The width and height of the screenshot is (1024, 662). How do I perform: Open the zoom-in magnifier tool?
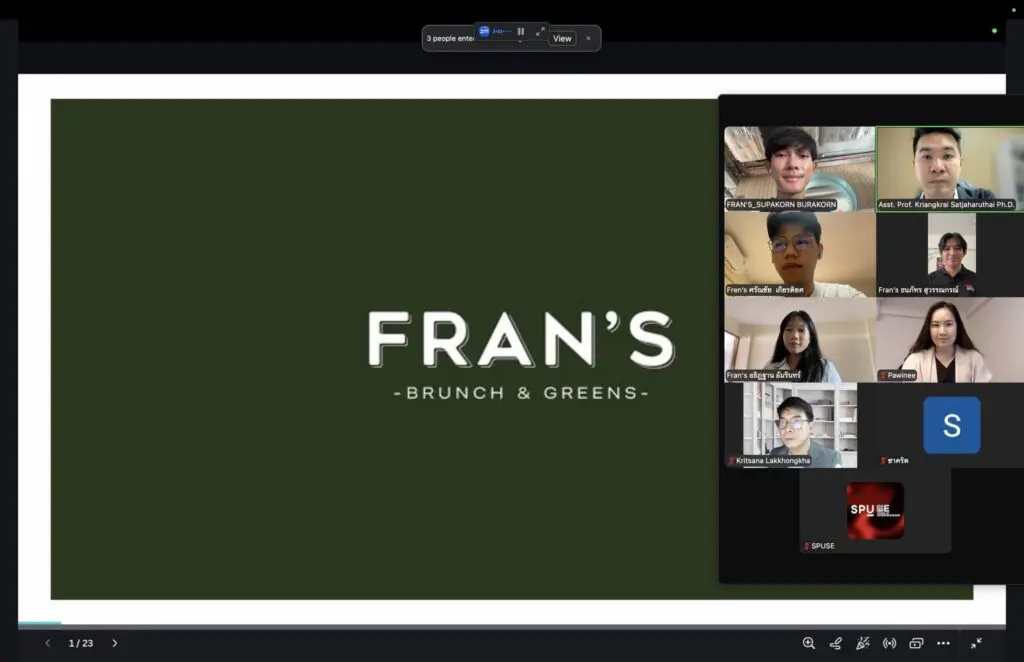808,643
